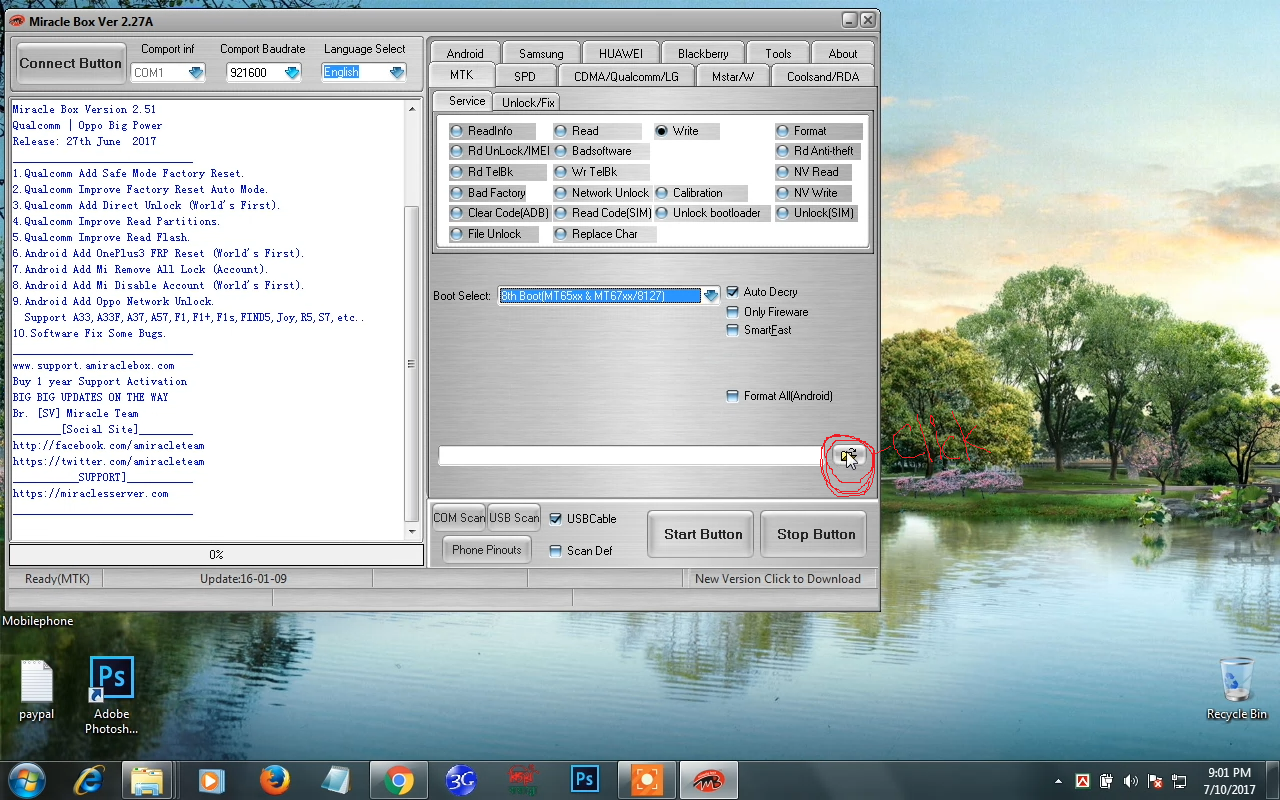1280x800 pixels.
Task: Click the Connect Button
Action: pos(70,63)
